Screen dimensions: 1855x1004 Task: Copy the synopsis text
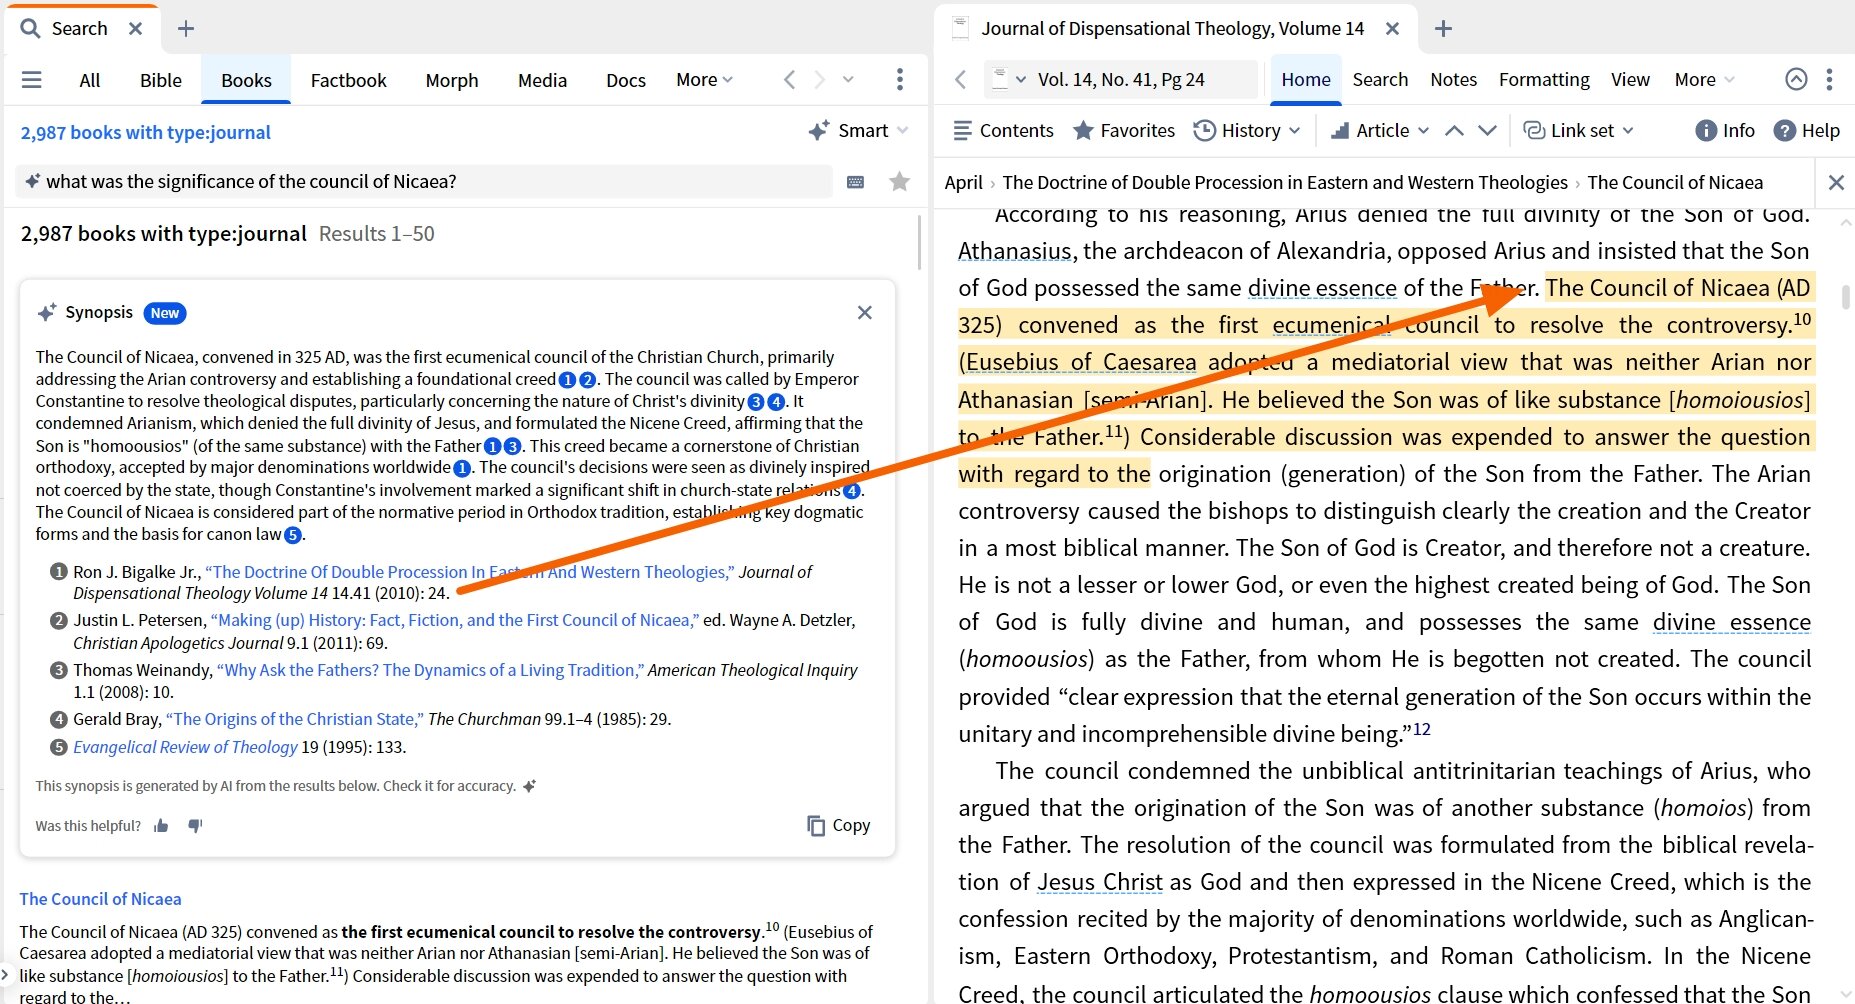point(839,825)
